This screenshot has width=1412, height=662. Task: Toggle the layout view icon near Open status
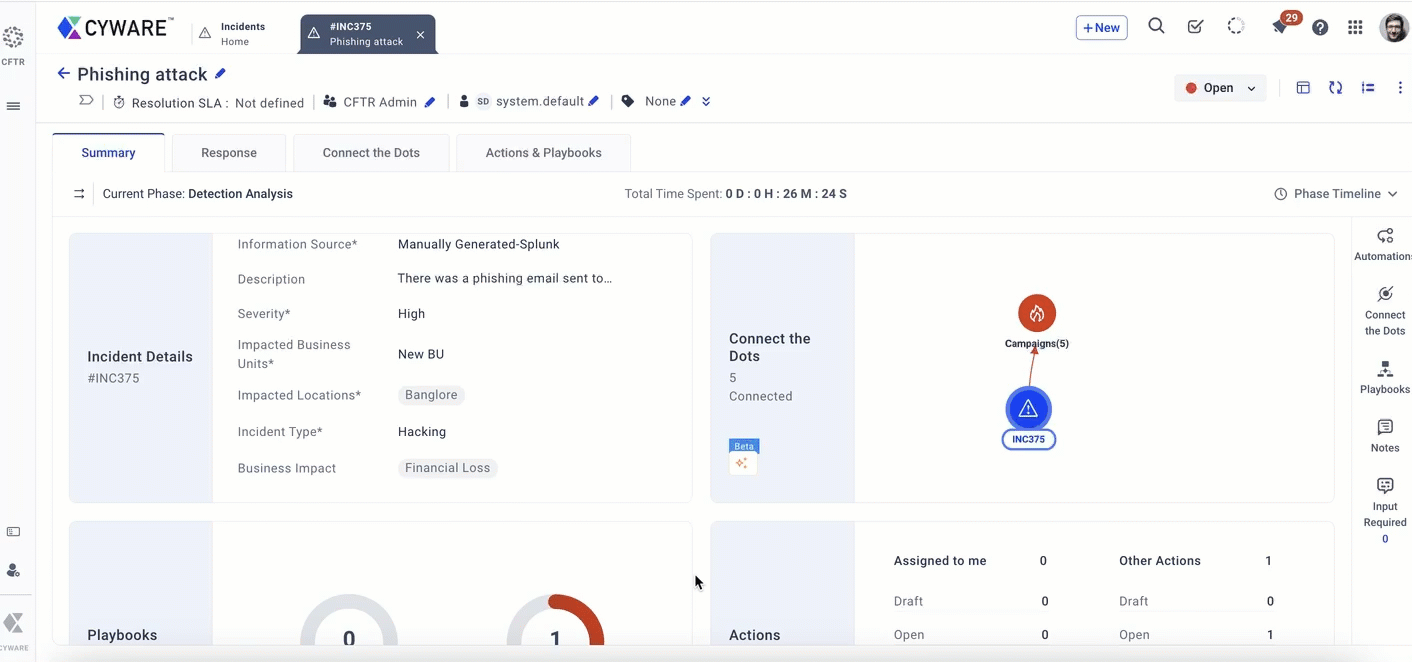coord(1303,88)
